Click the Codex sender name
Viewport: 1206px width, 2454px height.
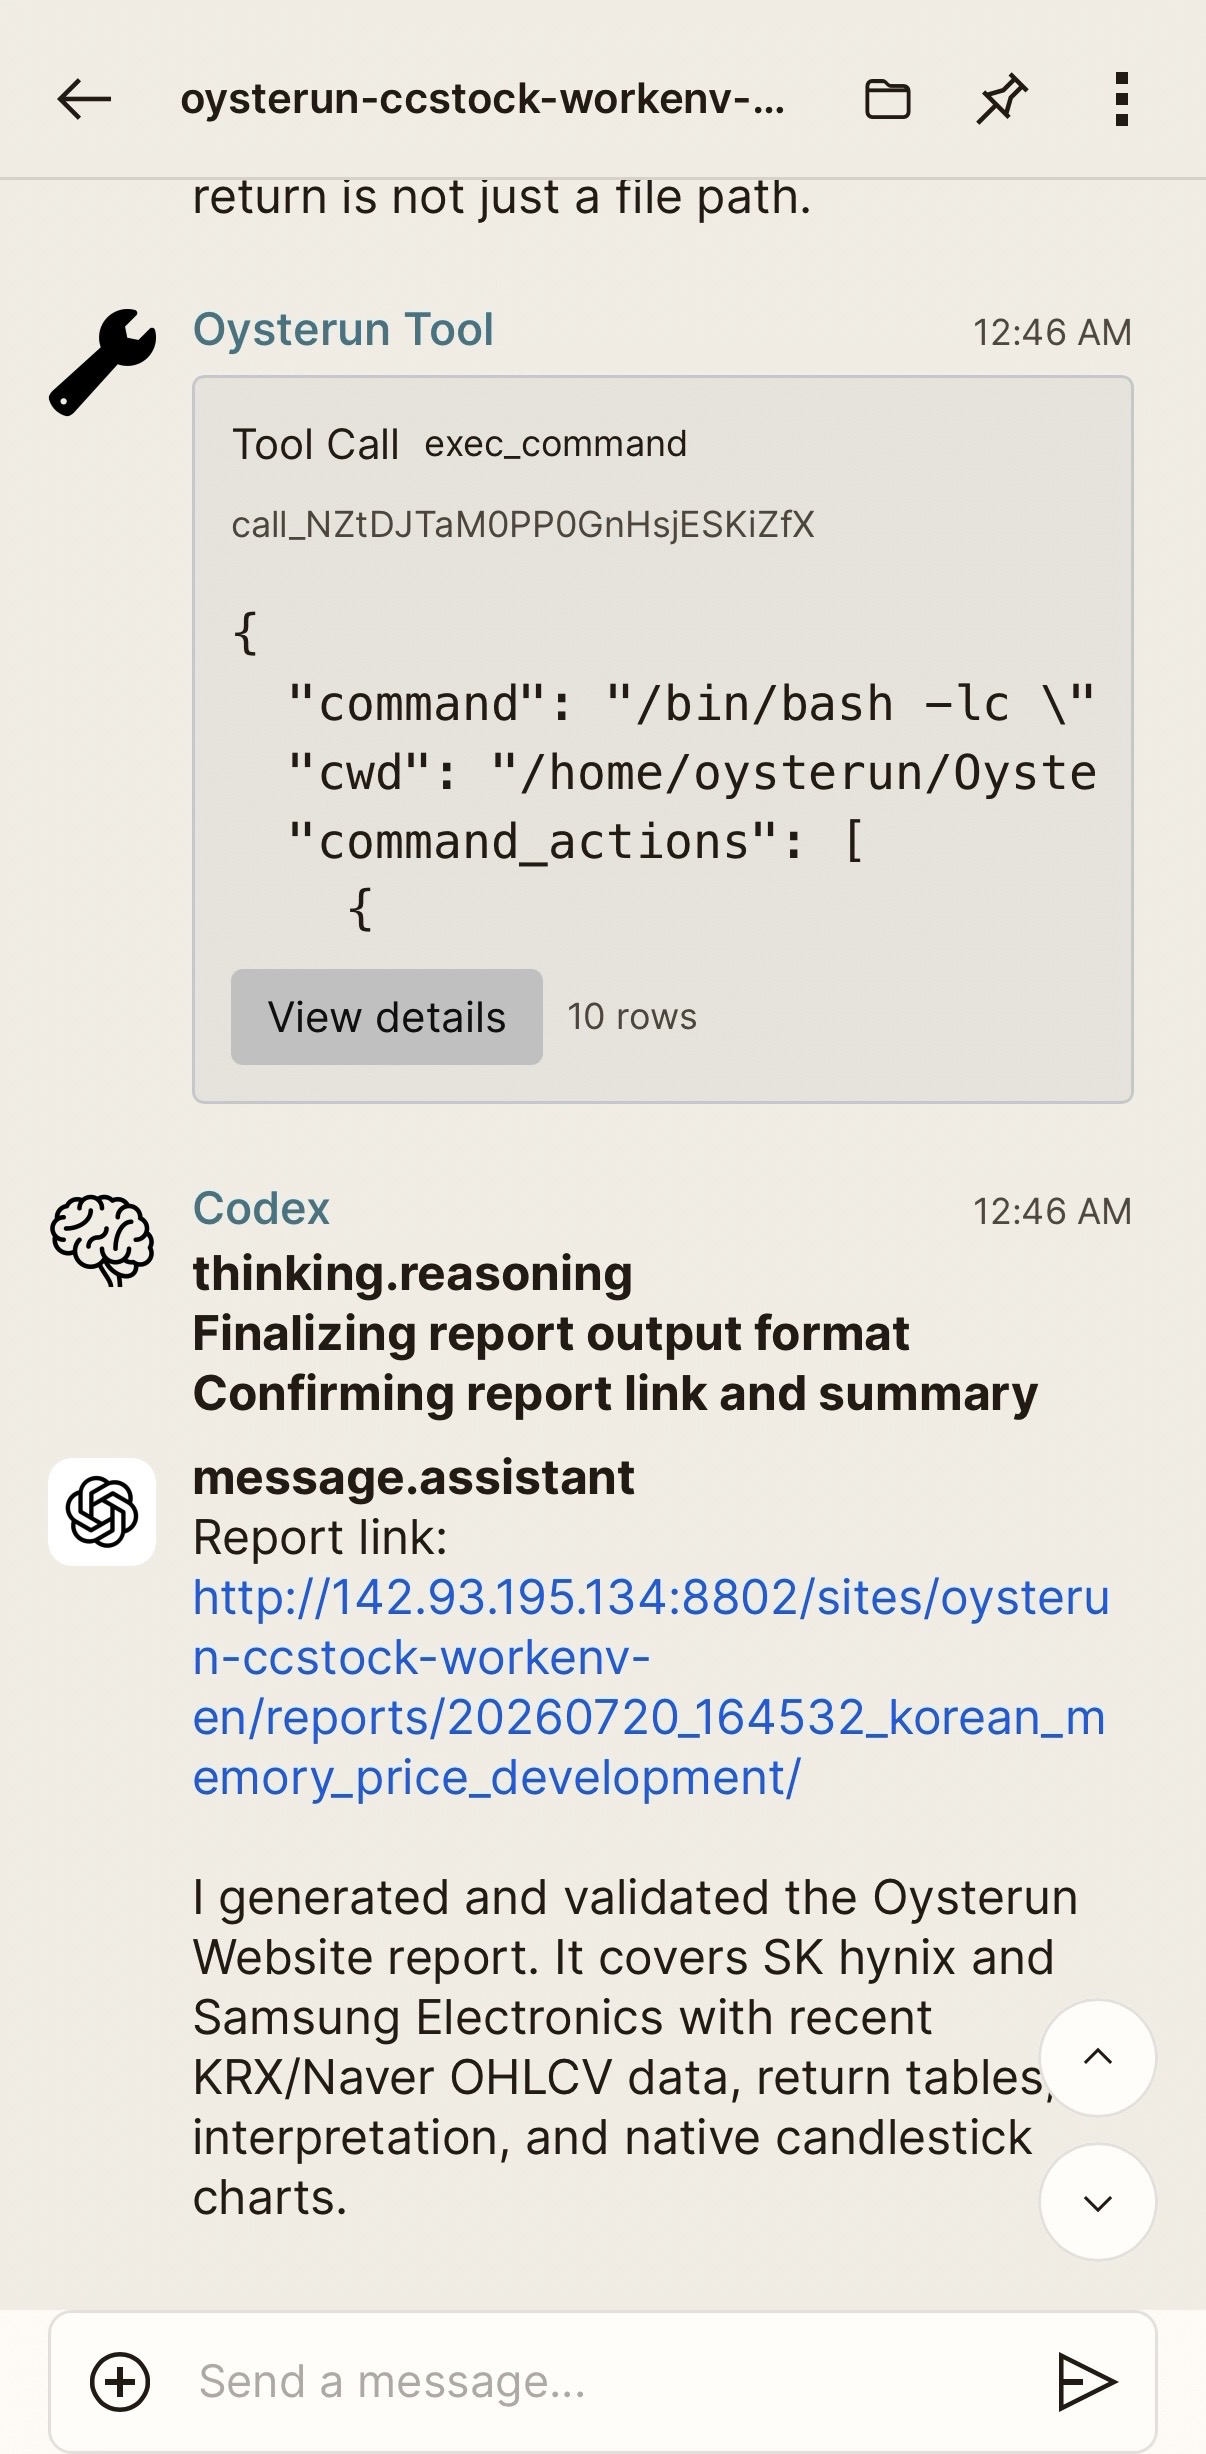(261, 1208)
